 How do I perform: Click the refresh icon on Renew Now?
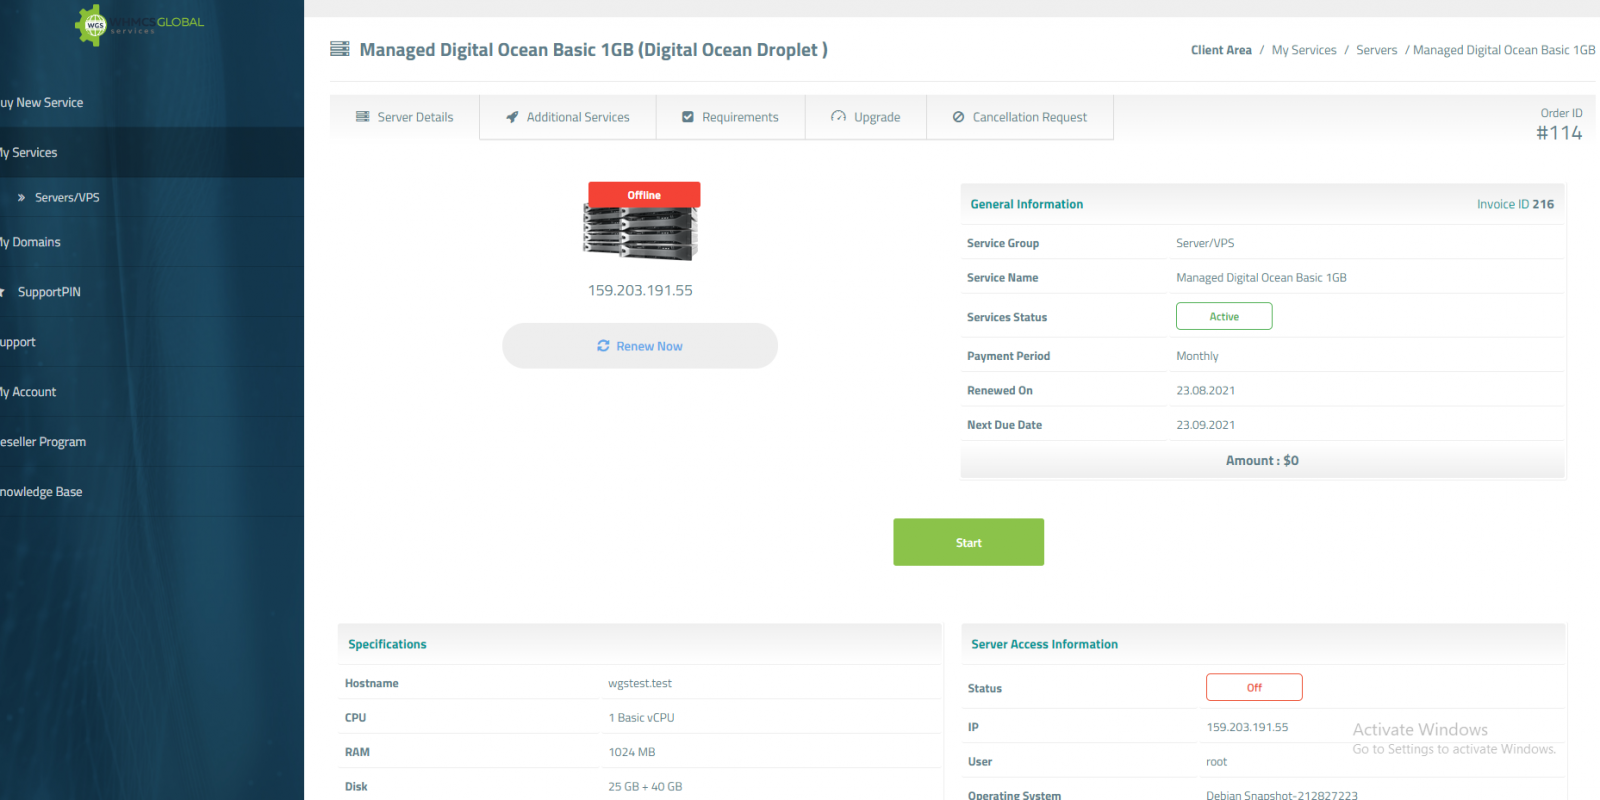click(603, 346)
